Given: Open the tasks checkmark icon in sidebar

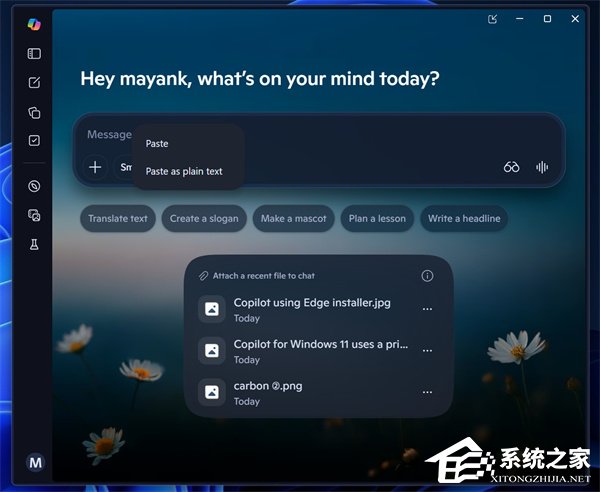Looking at the screenshot, I should coord(34,140).
